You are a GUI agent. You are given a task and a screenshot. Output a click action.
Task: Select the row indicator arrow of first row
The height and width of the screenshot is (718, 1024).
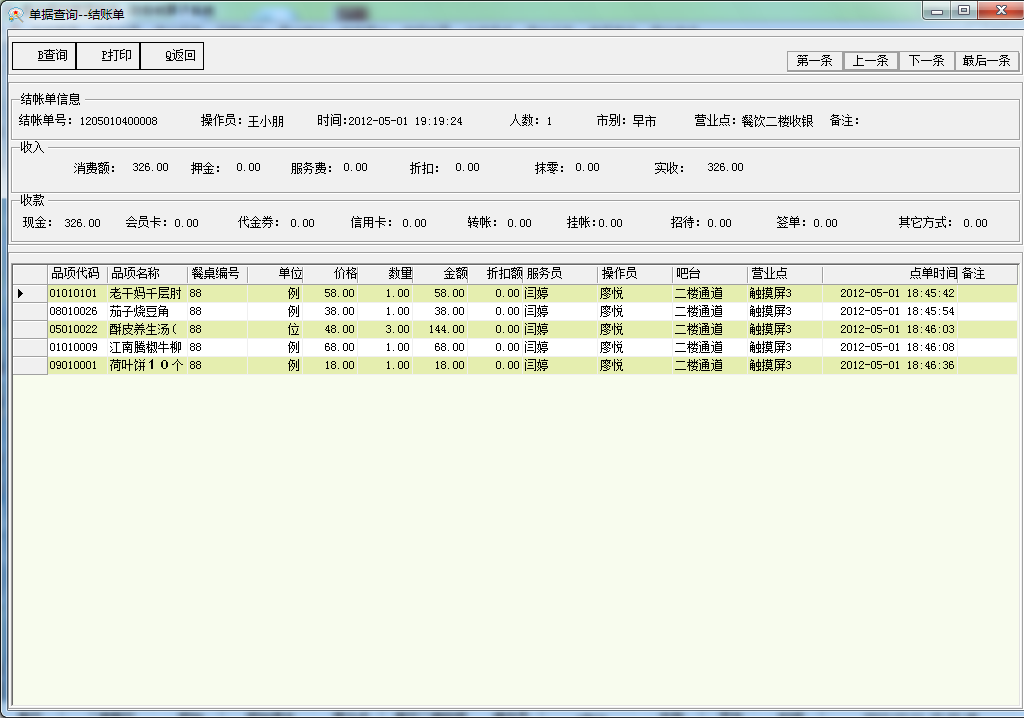pyautogui.click(x=21, y=294)
